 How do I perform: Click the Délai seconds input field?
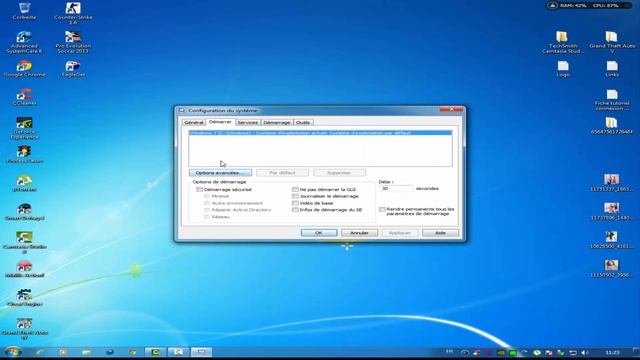pyautogui.click(x=396, y=189)
